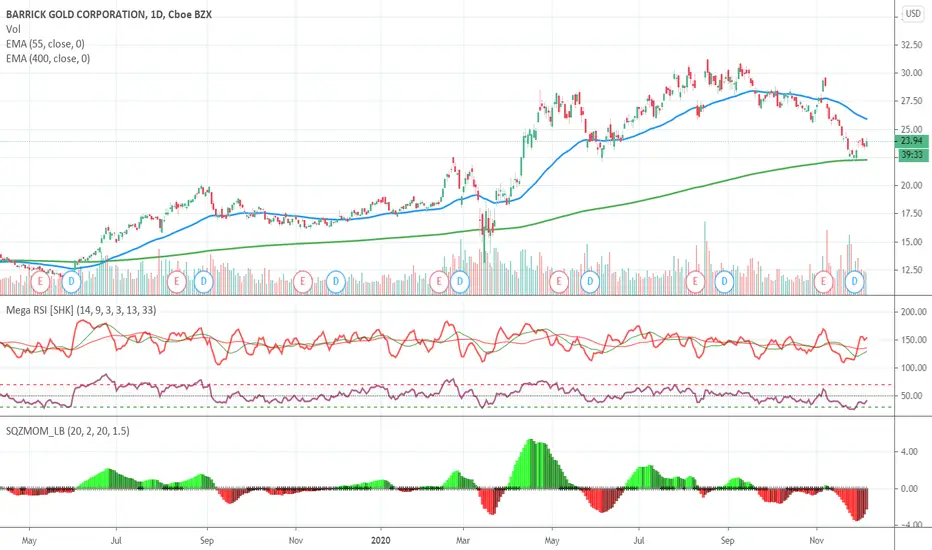Viewport: 932px width, 550px height.
Task: Click the dividend marker D between May and Jul 2020
Action: tap(590, 281)
